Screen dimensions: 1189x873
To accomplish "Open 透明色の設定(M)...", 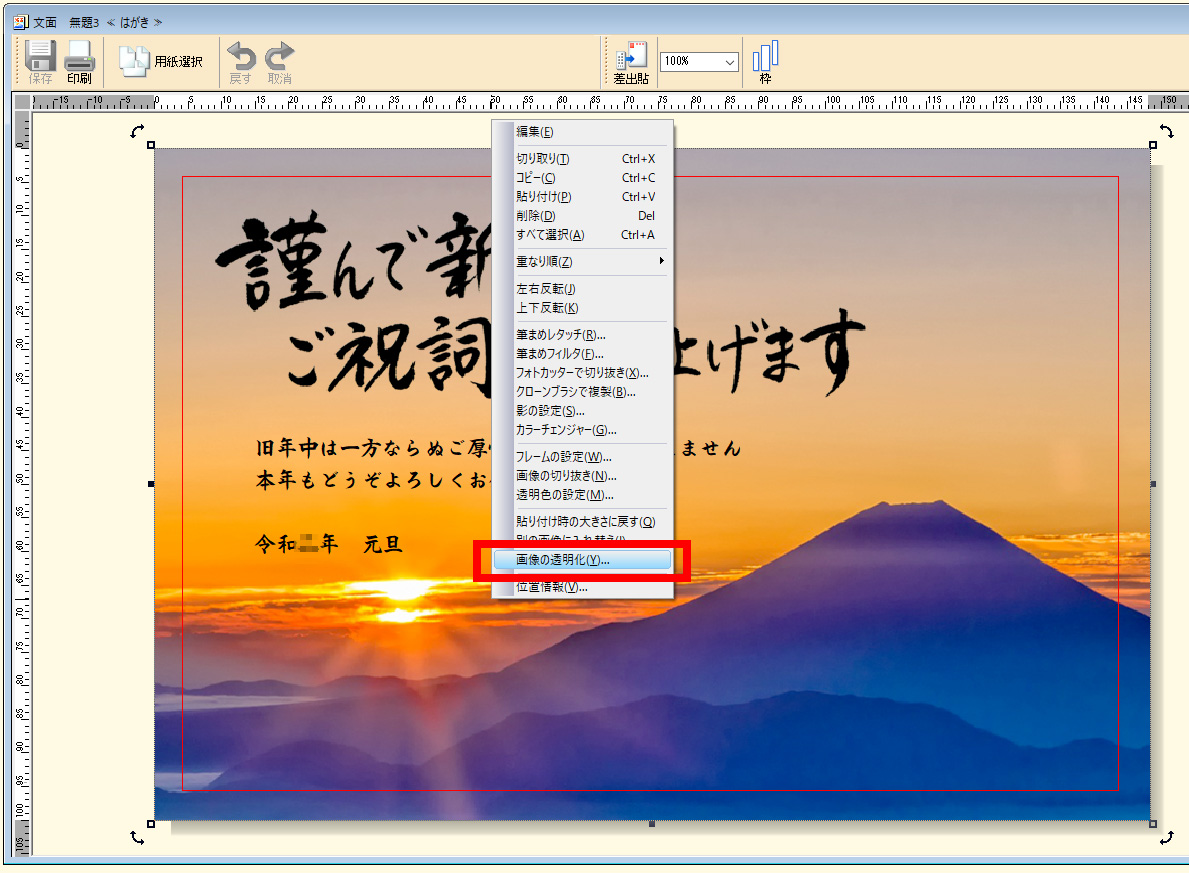I will (x=582, y=495).
